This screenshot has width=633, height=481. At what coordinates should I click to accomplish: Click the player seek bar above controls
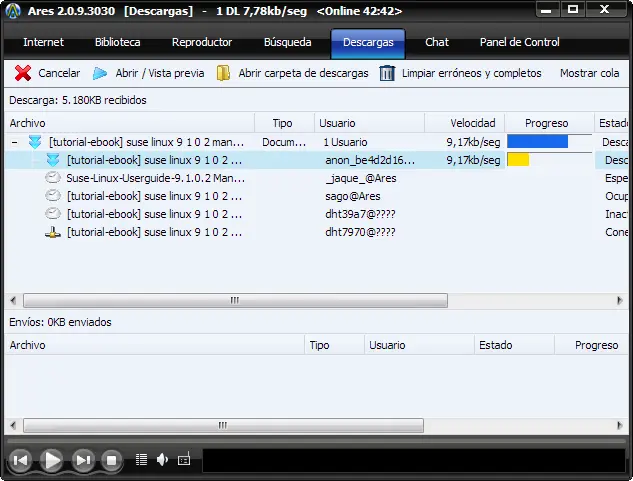pyautogui.click(x=316, y=439)
